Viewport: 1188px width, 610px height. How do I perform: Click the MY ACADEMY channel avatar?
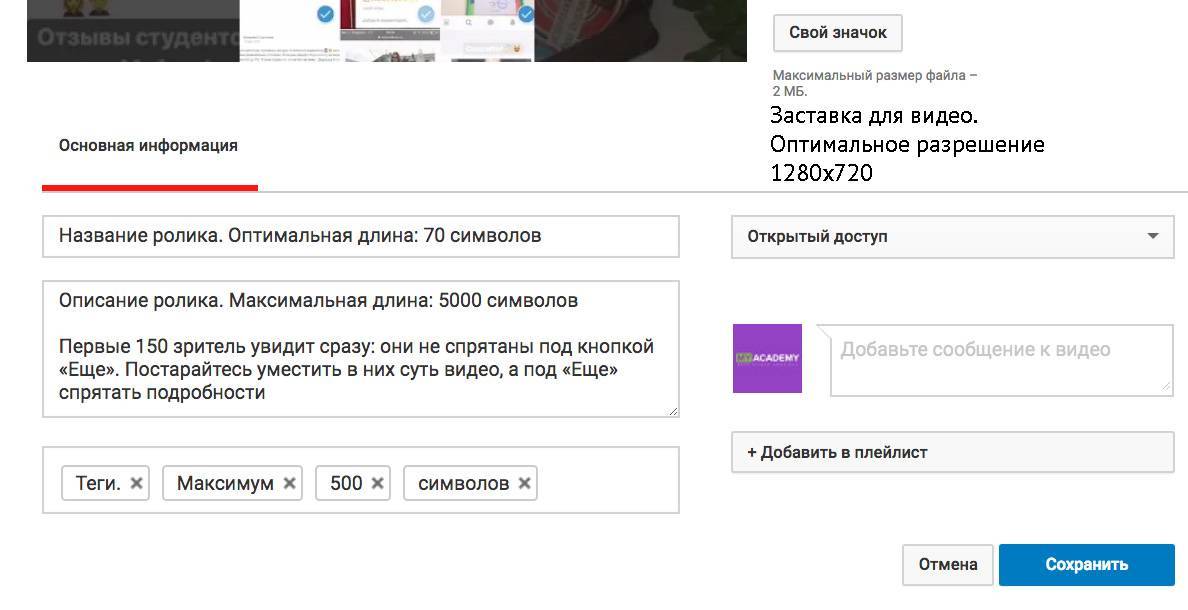[x=767, y=358]
